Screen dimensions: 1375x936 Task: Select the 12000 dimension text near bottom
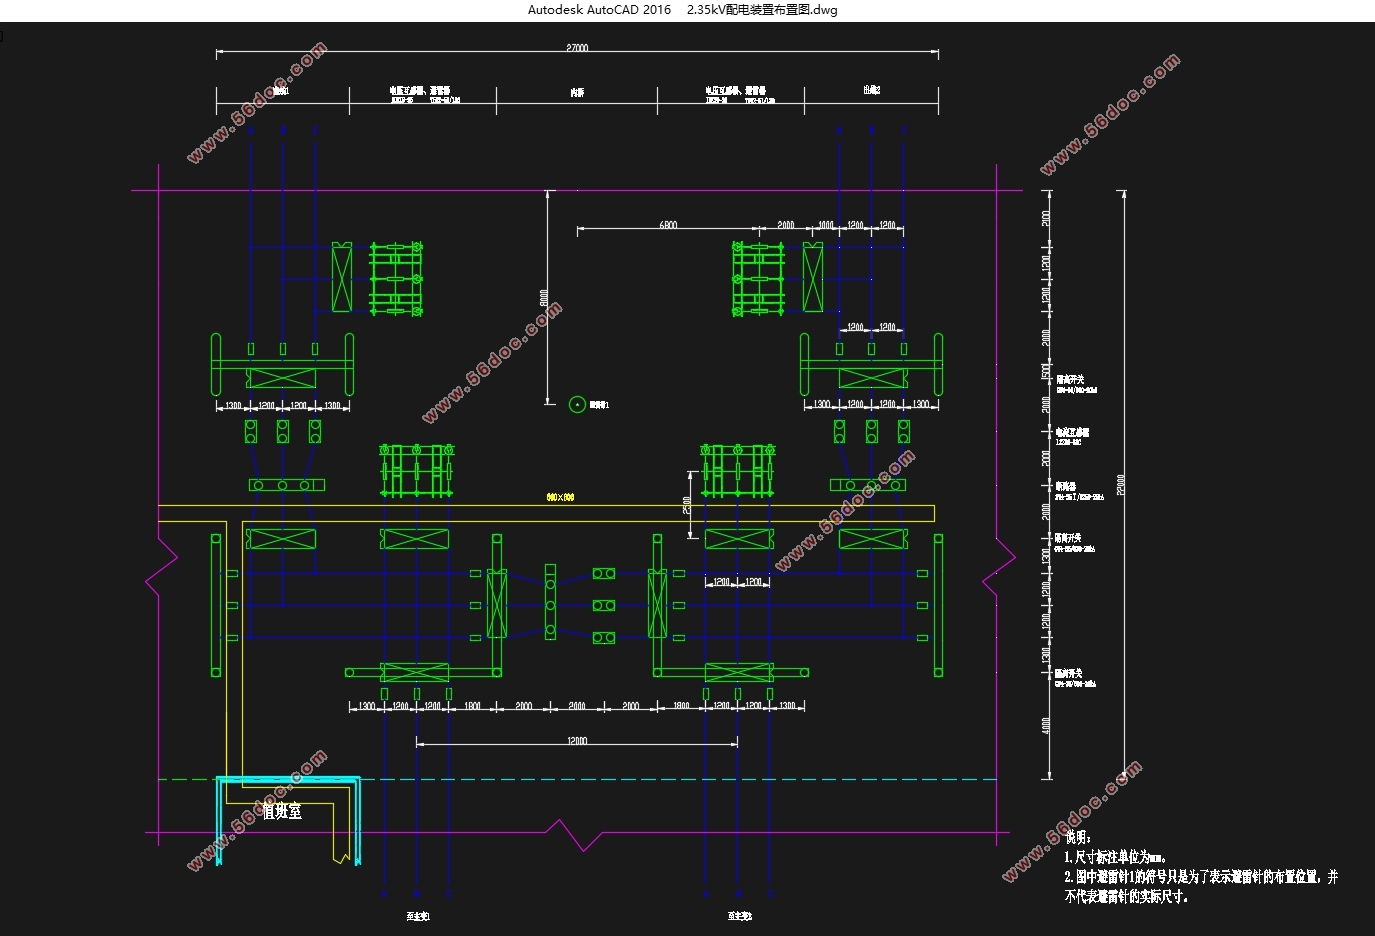pyautogui.click(x=577, y=741)
